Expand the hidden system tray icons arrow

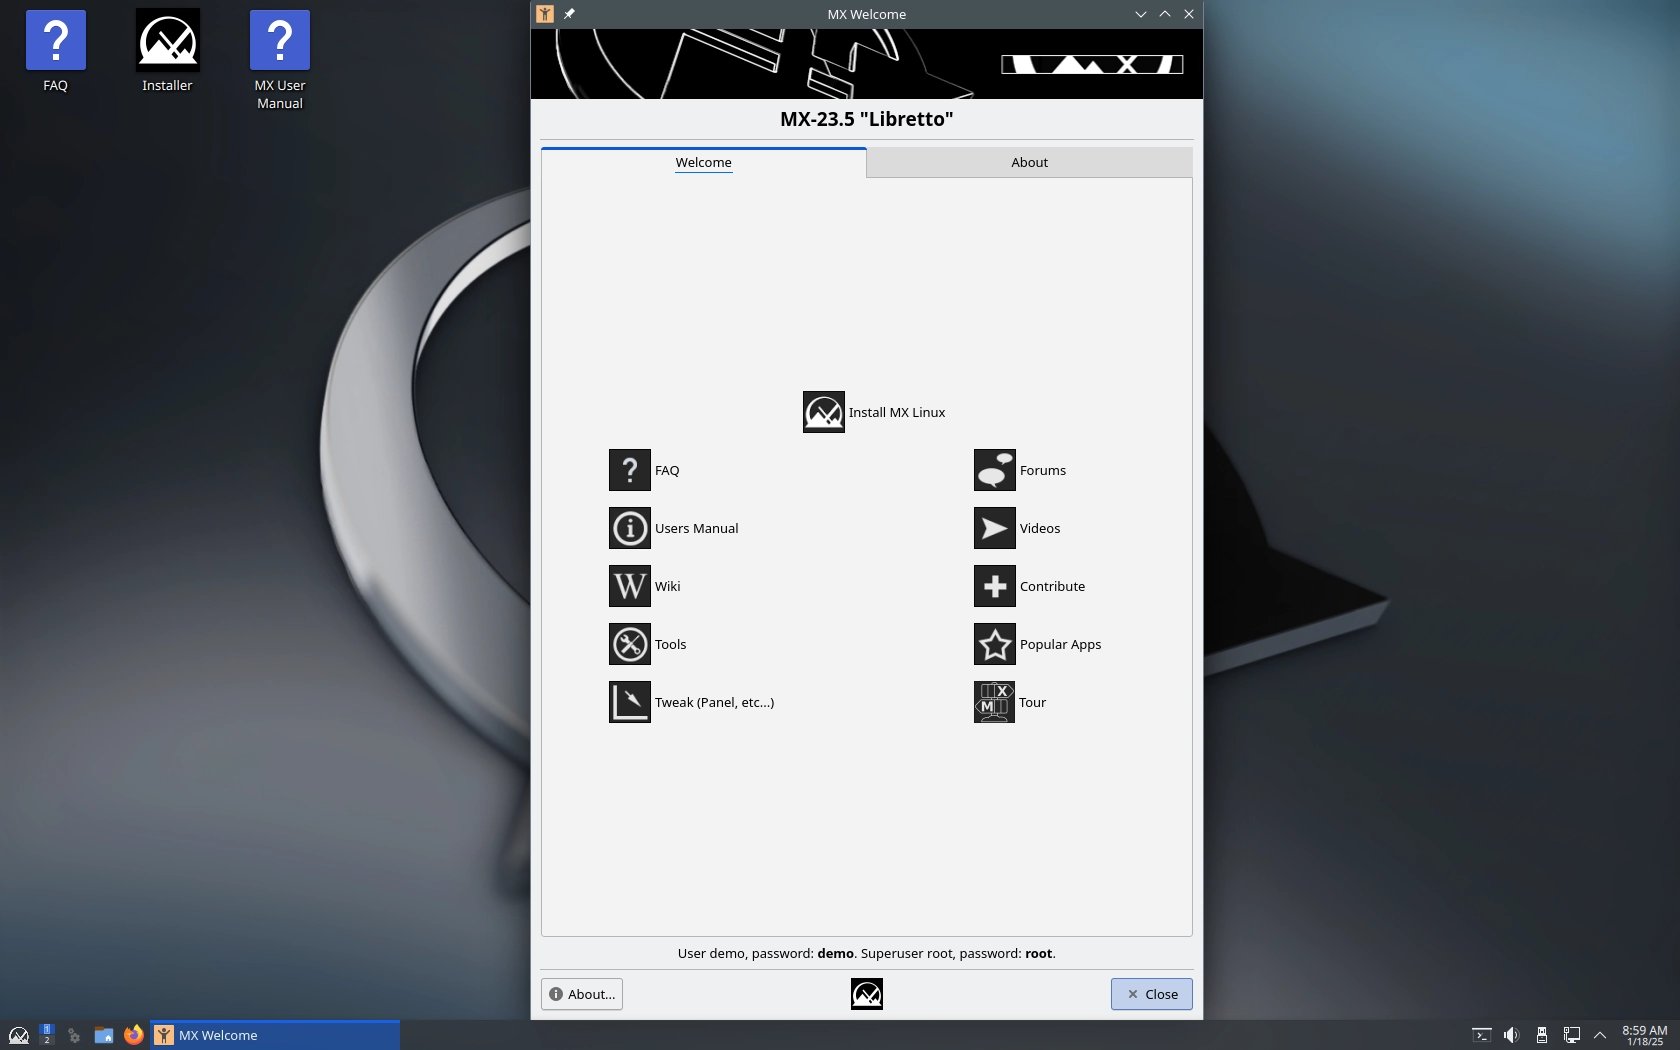1600,1035
